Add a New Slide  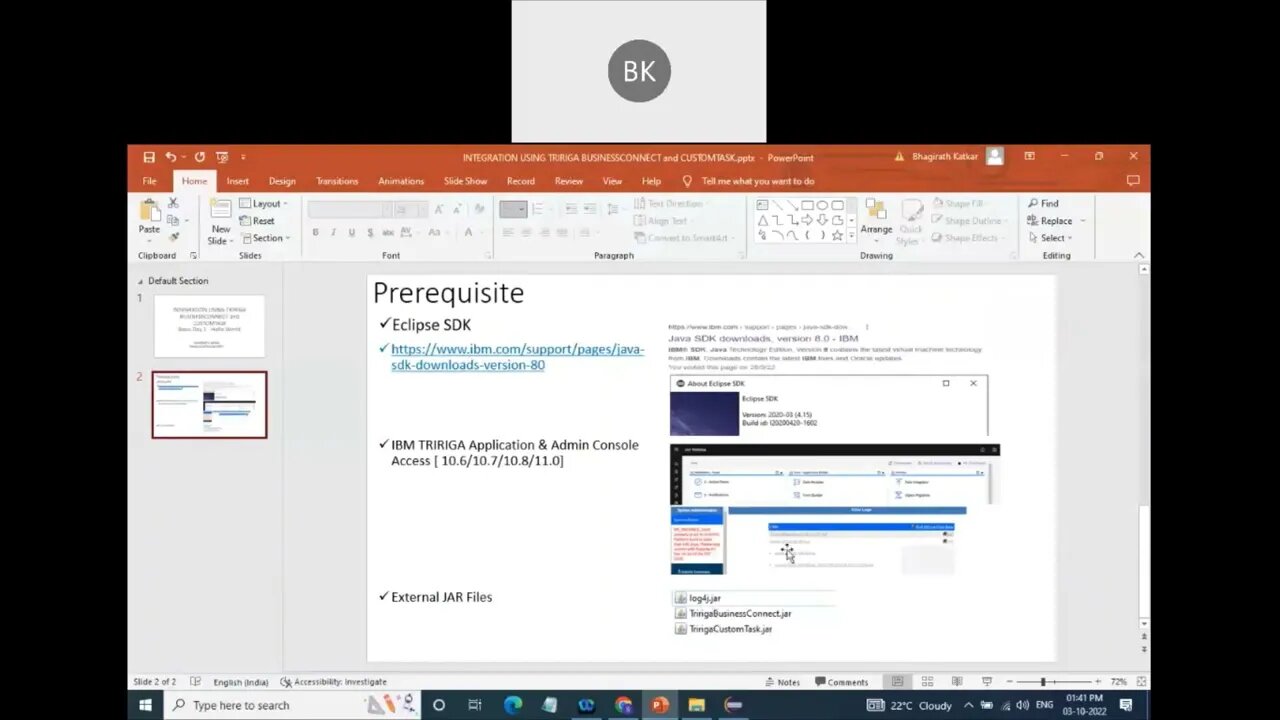(x=220, y=221)
